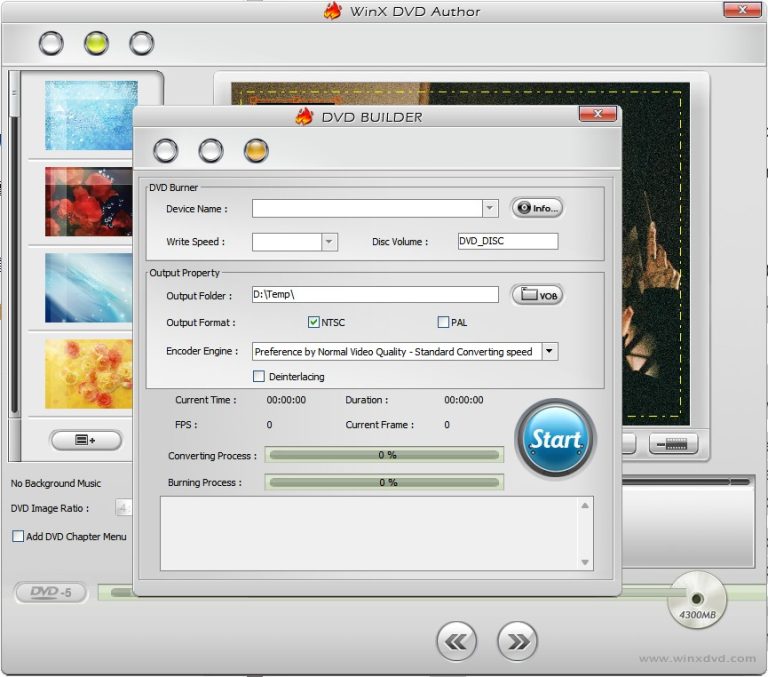Click the thumbnail list vertical scrollbar
768x677 pixels.
click(x=15, y=265)
